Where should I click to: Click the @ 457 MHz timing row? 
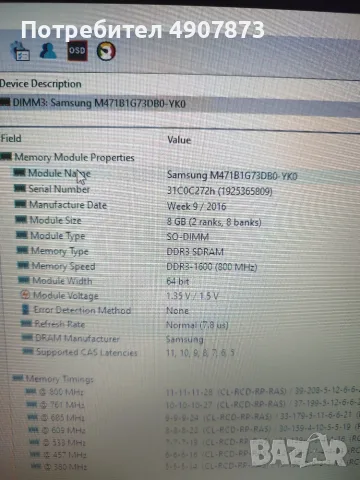click(x=65, y=455)
